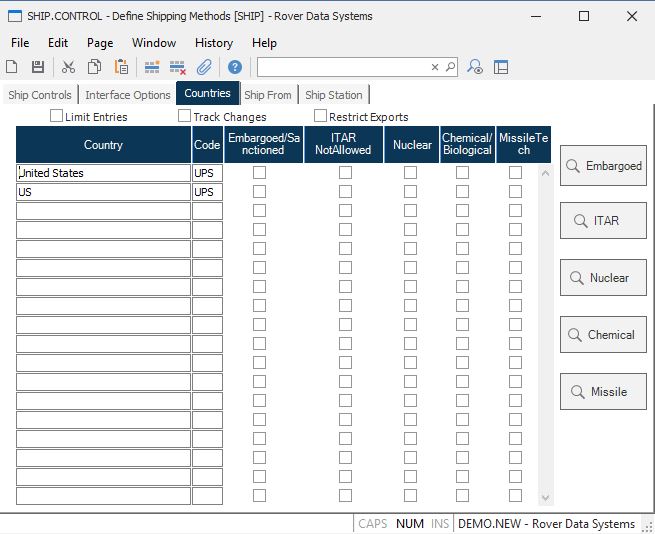Clear the toolbar search box with X

click(435, 67)
